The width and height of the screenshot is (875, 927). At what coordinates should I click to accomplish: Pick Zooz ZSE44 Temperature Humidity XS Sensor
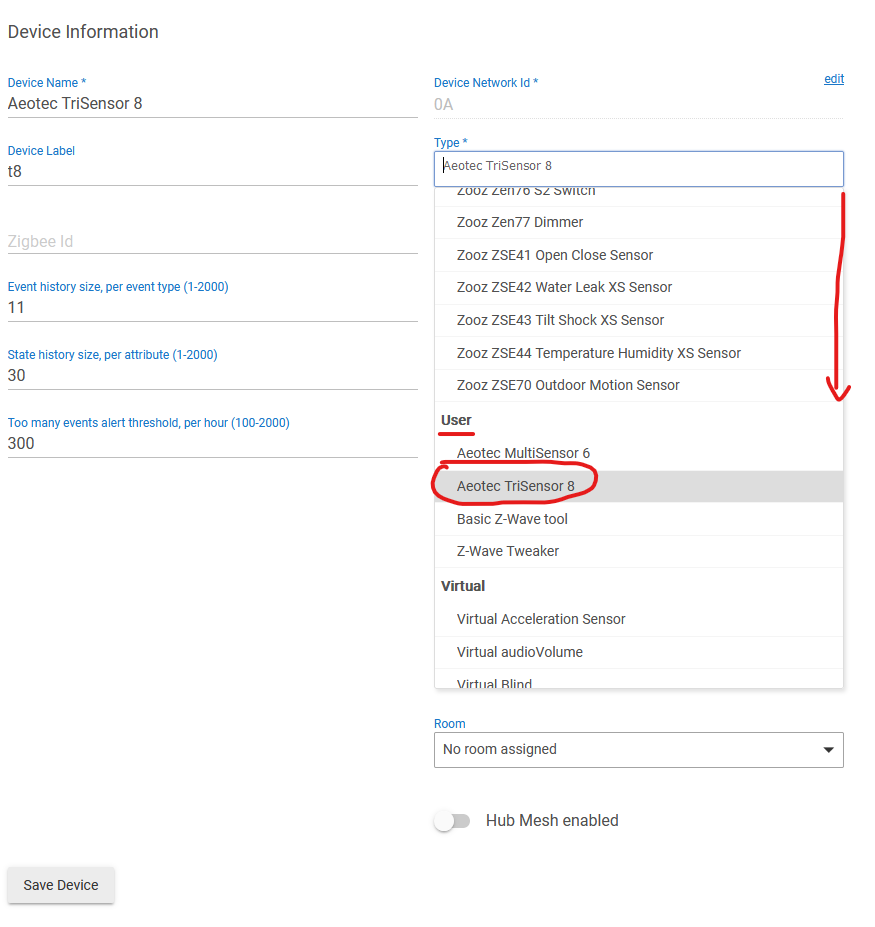pyautogui.click(x=639, y=354)
